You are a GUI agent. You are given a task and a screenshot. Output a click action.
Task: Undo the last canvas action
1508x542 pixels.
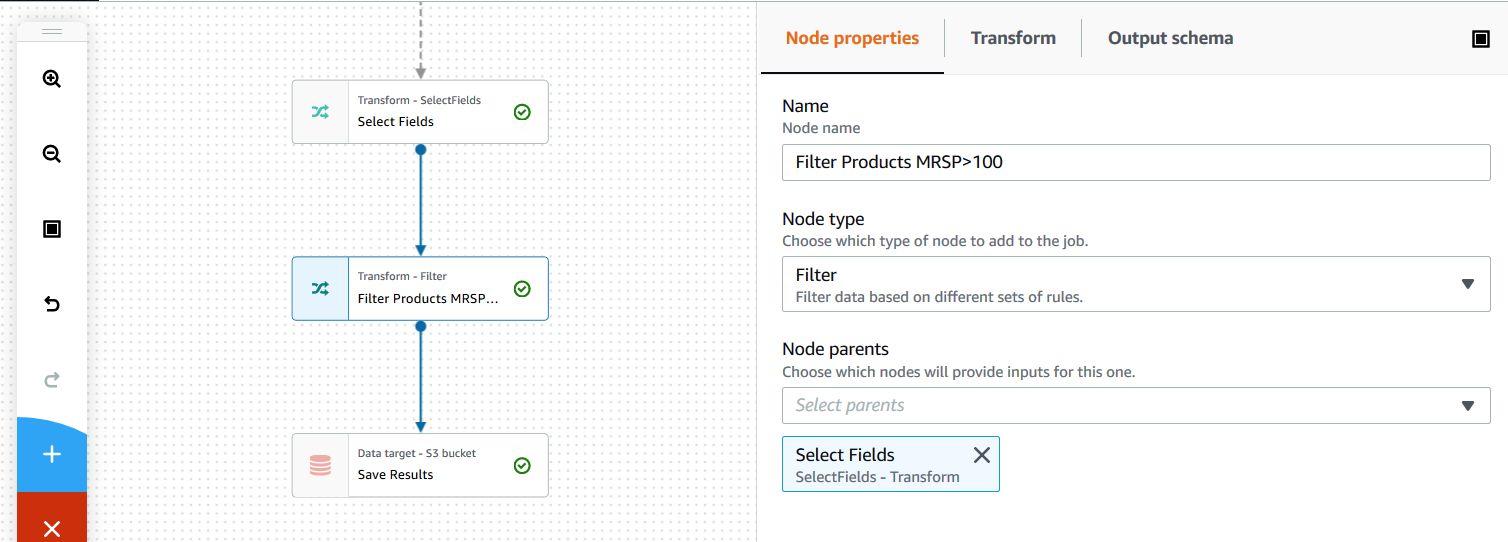tap(52, 304)
